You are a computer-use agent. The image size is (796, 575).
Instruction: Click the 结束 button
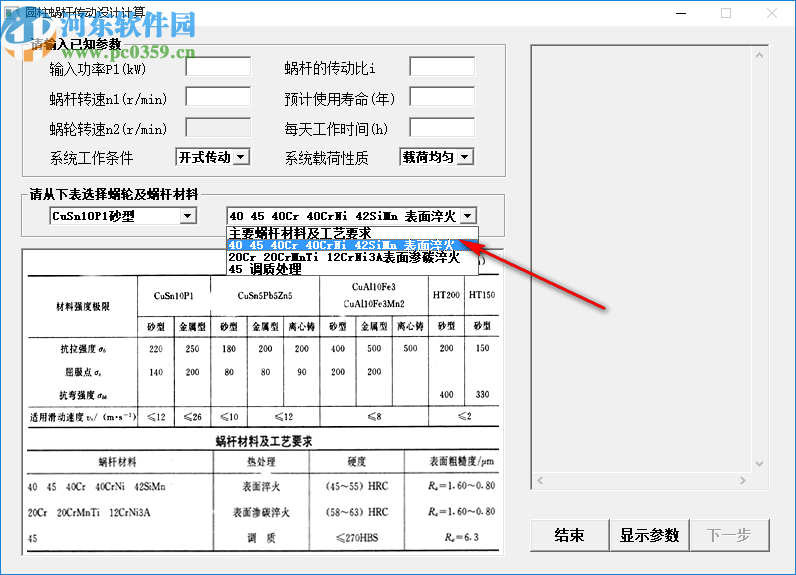(570, 535)
